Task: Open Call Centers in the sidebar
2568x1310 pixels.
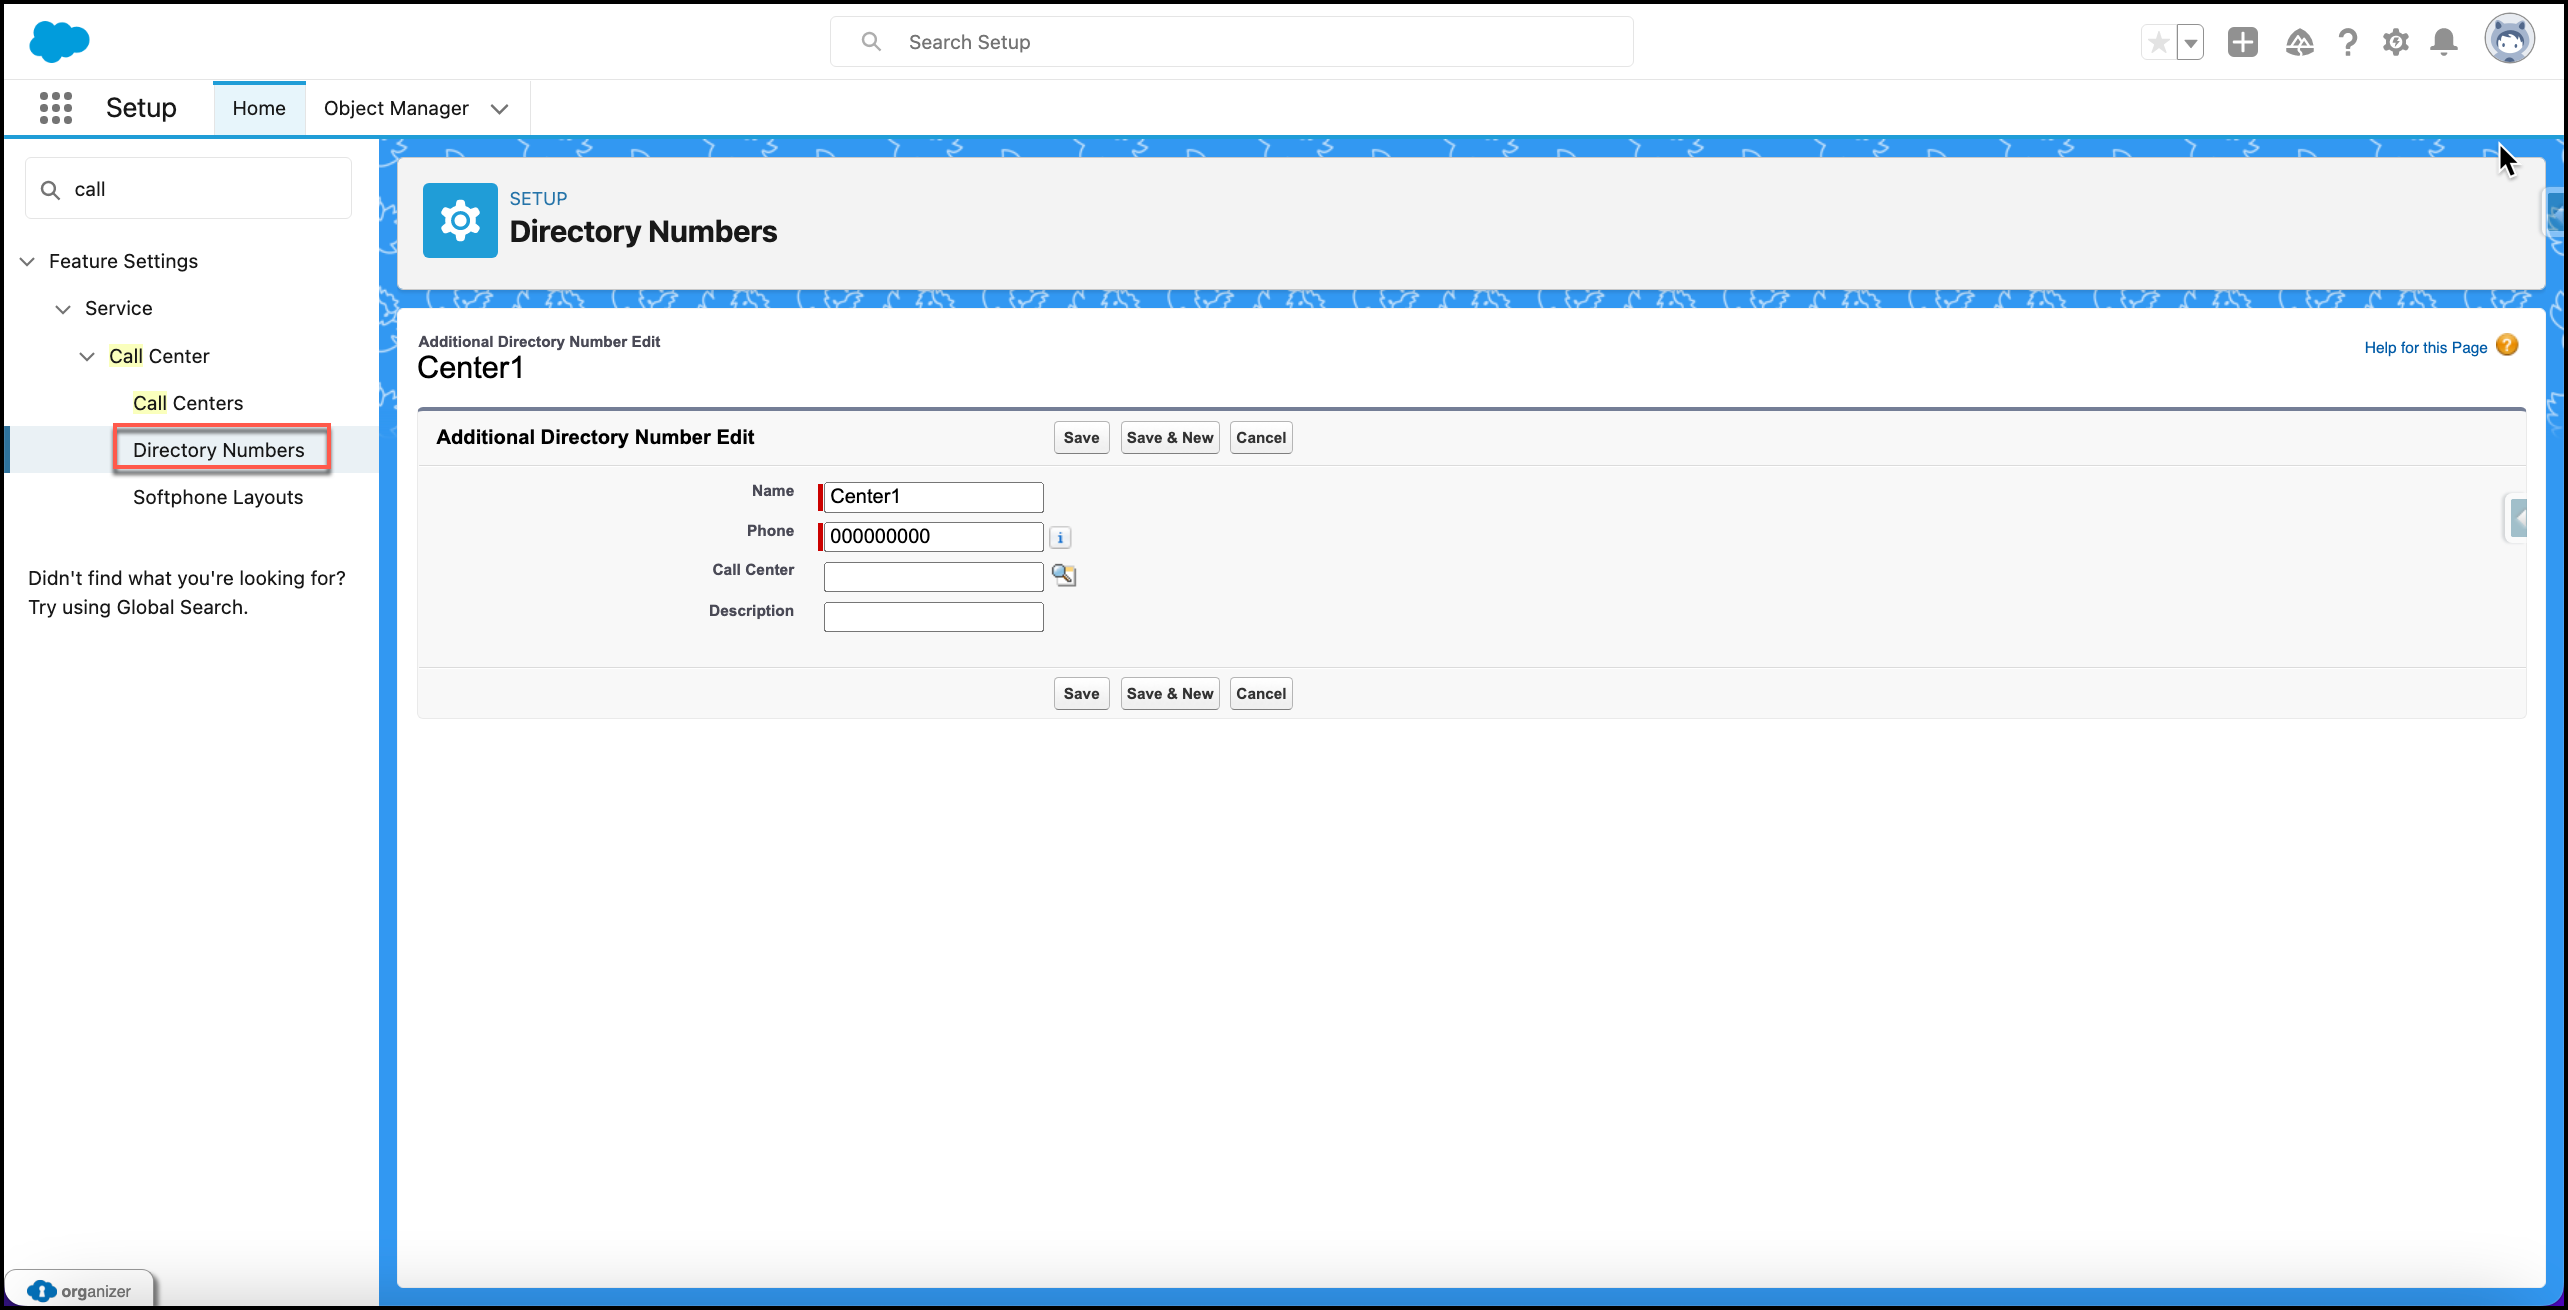Action: (188, 403)
